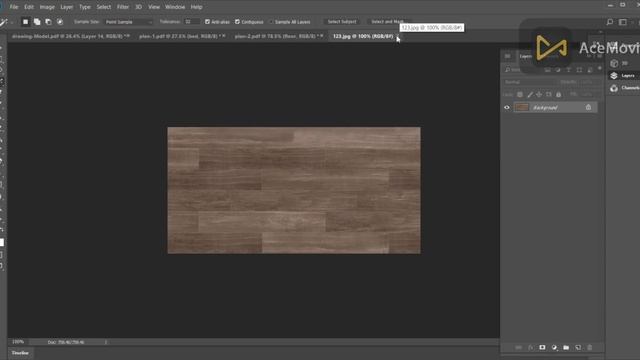Open the layer blend mode dropdown

529,82
